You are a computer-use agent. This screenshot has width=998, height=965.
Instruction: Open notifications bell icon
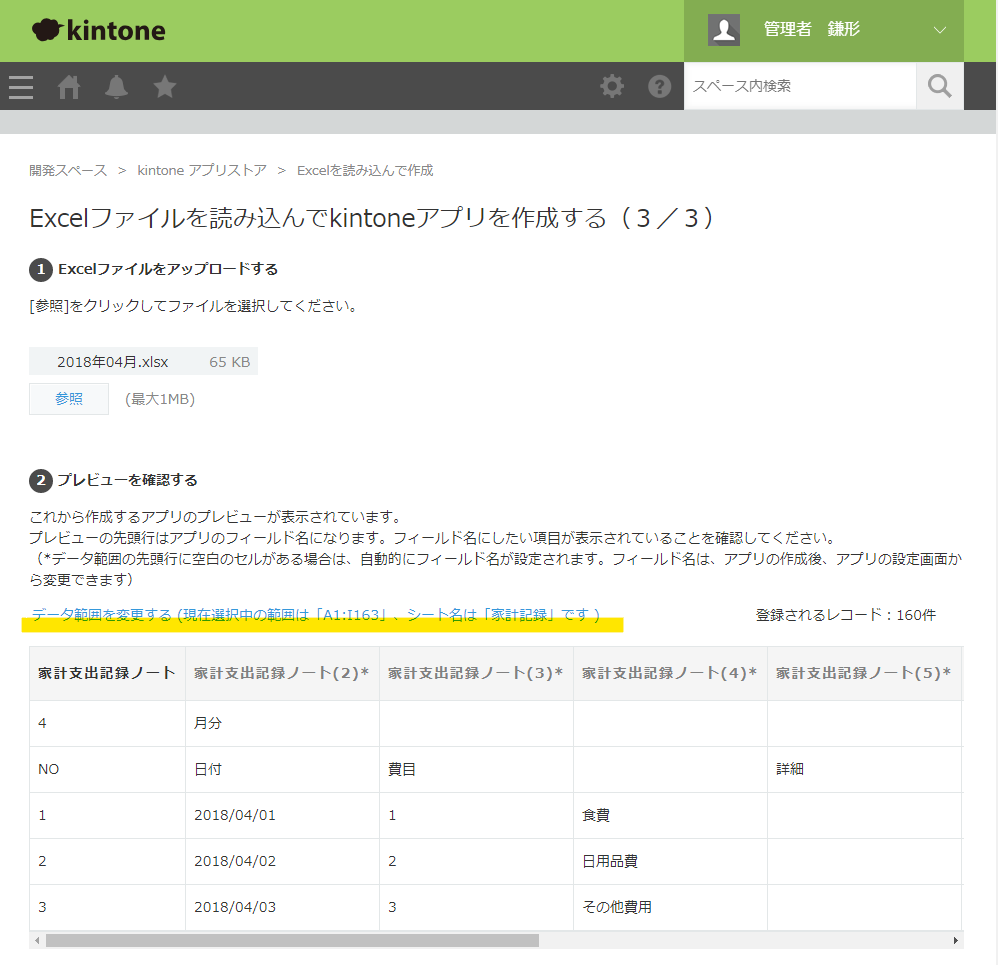pyautogui.click(x=116, y=87)
